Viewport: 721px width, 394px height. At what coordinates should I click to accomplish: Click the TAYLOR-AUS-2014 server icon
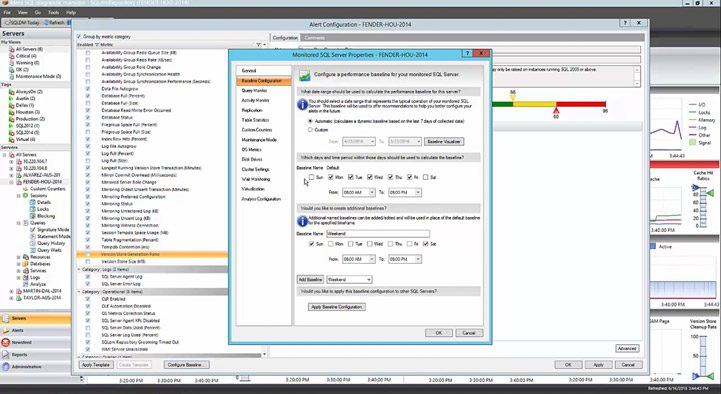(x=19, y=298)
